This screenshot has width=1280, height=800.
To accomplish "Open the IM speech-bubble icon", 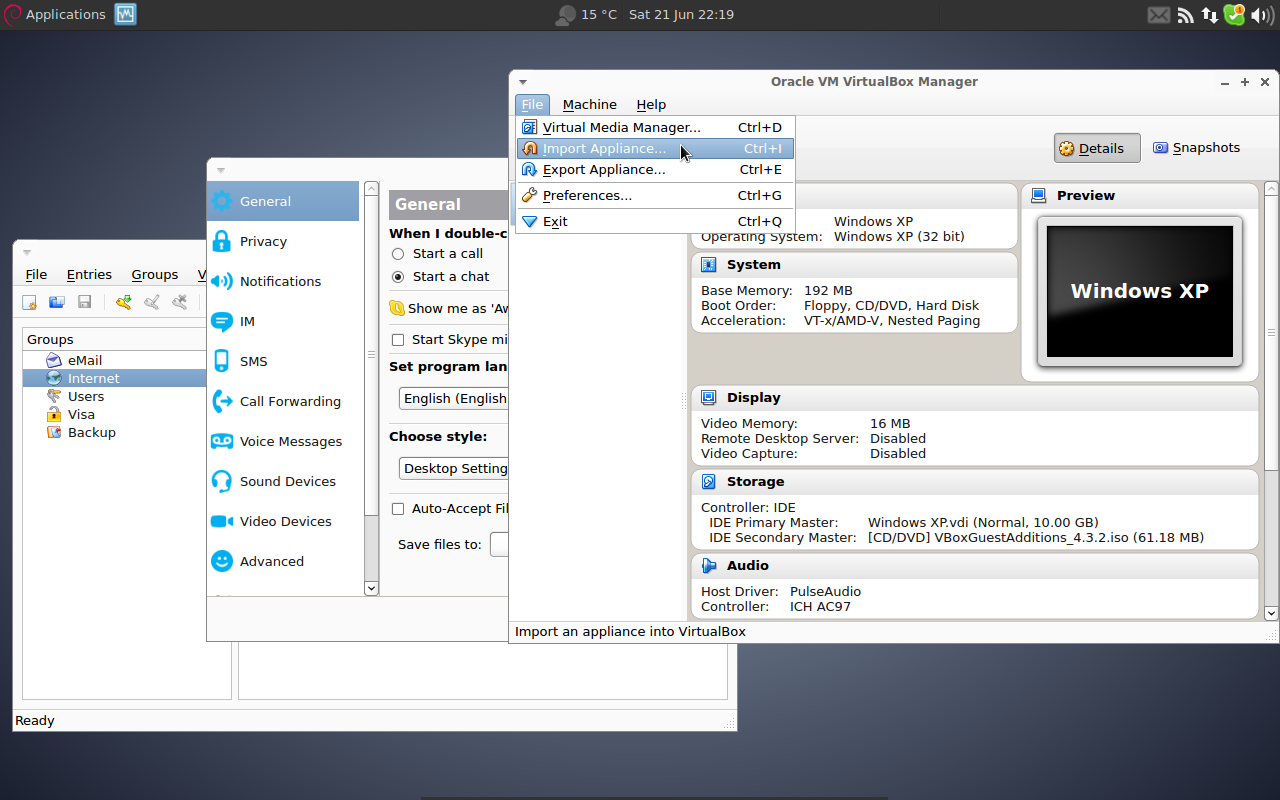I will 222,321.
